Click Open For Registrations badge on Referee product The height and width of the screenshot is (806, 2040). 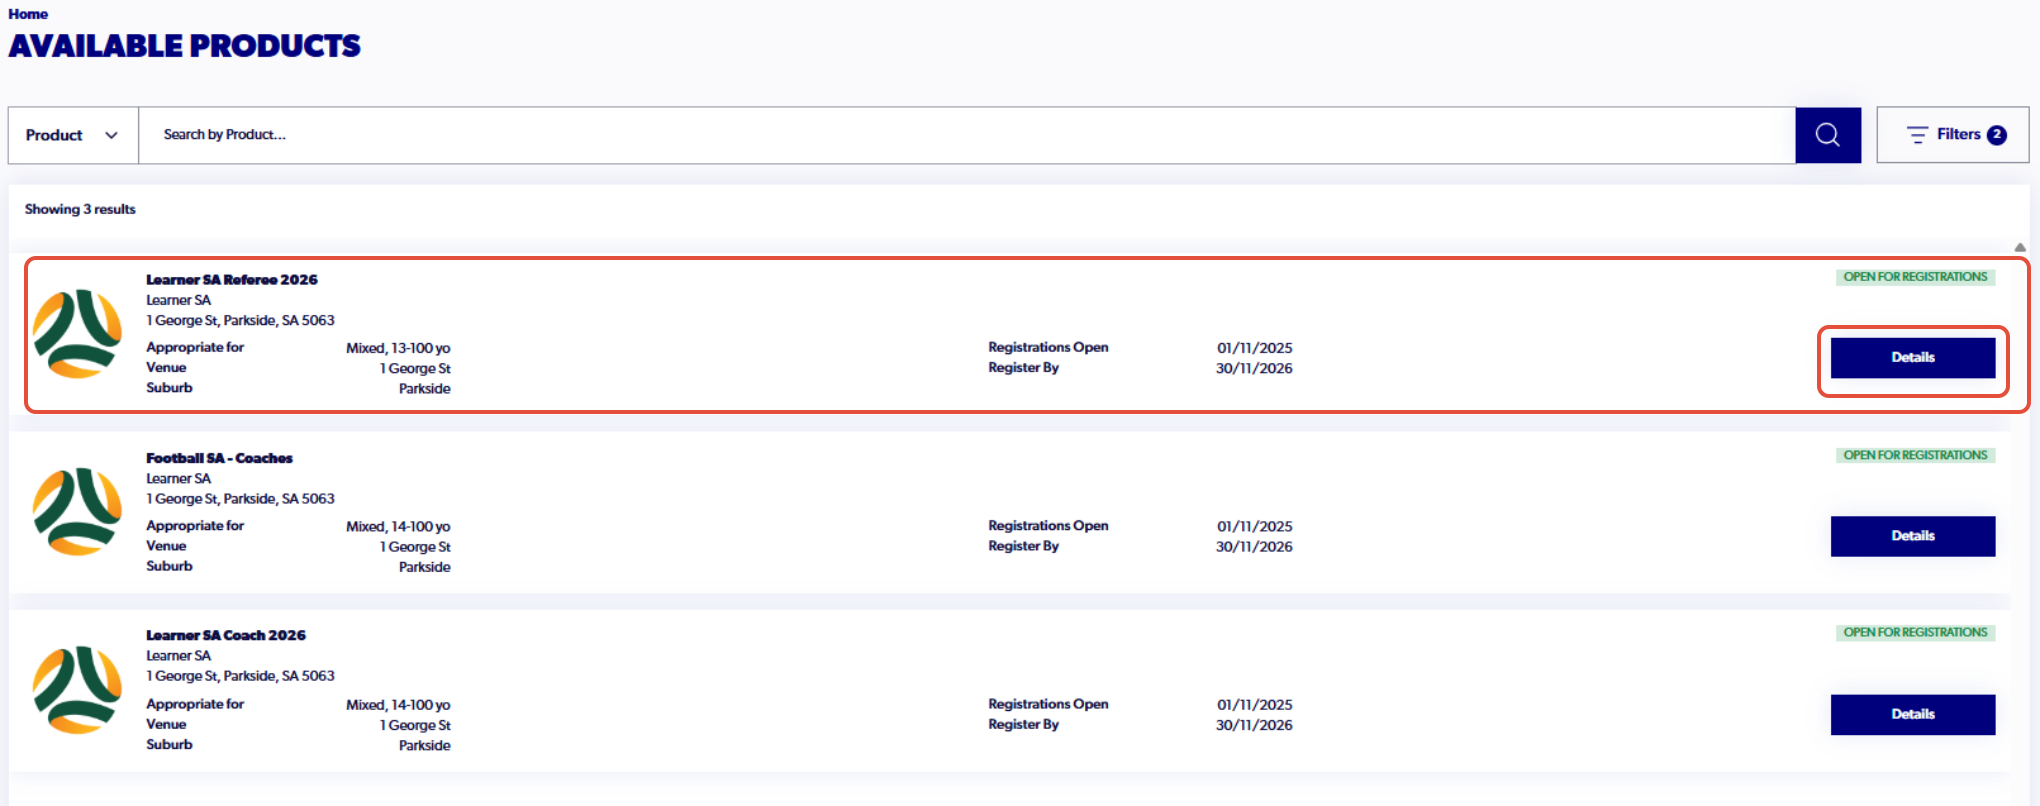click(1915, 277)
